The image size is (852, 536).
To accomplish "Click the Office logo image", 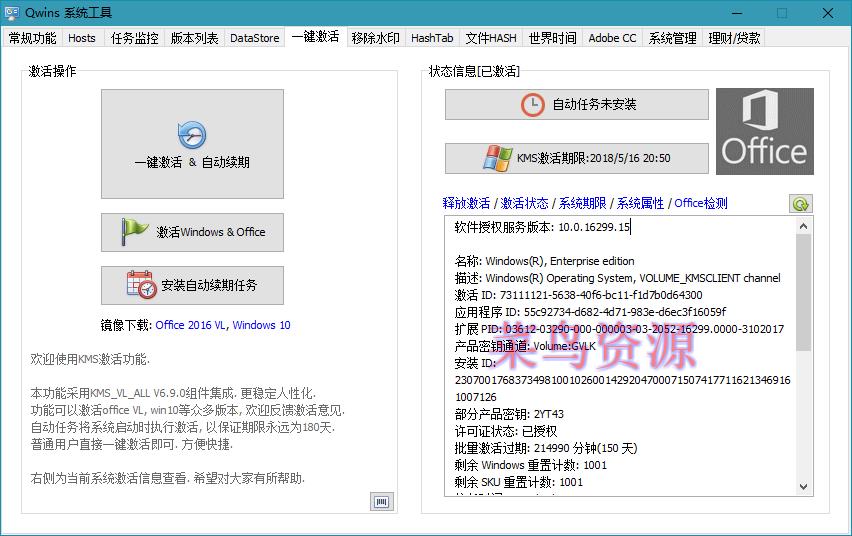I will click(x=765, y=132).
